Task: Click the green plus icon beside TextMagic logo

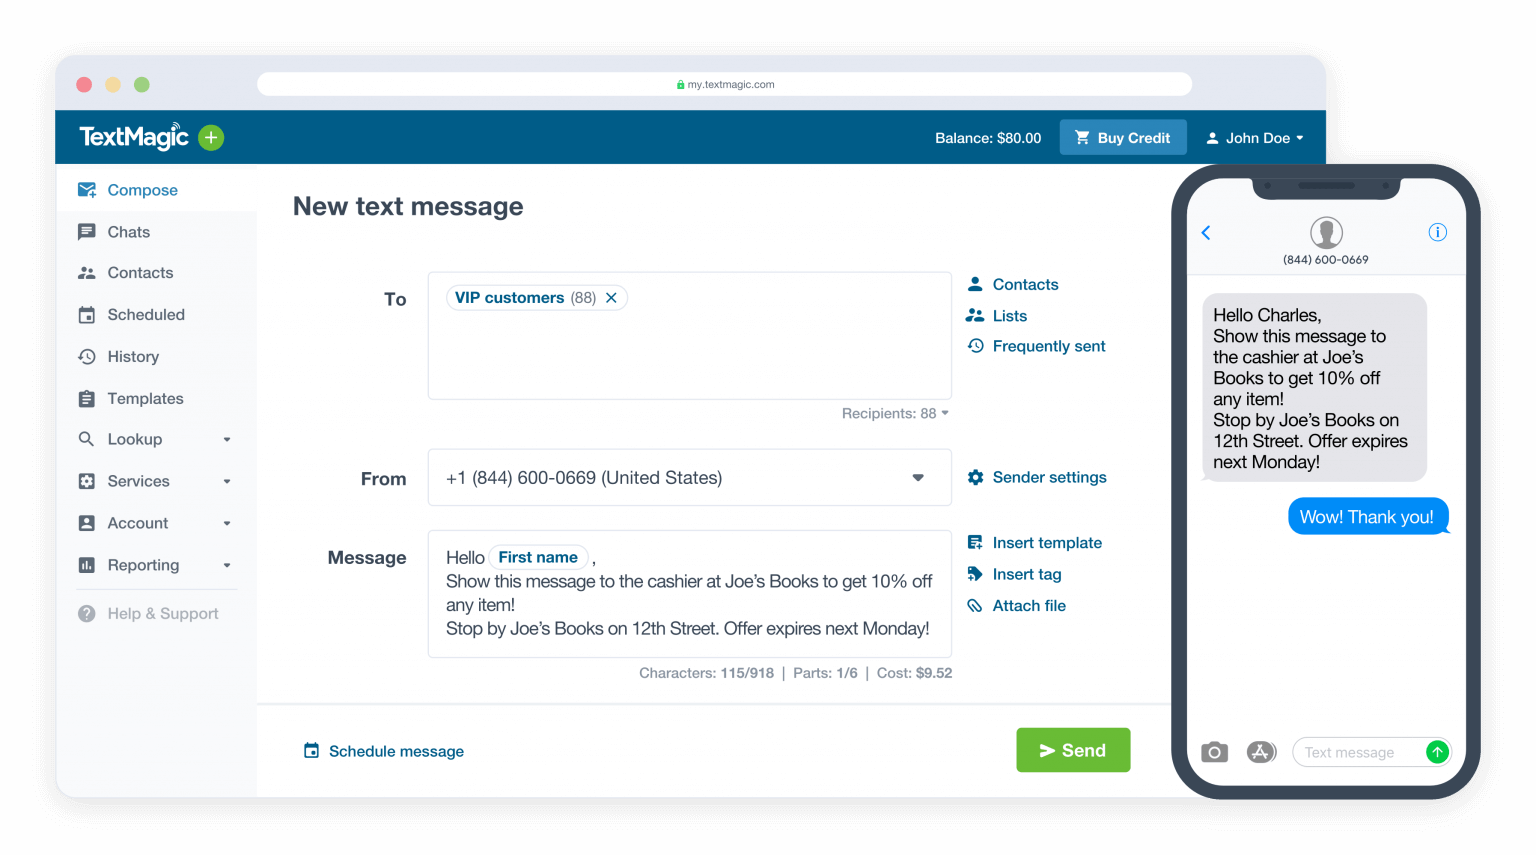Action: tap(211, 138)
